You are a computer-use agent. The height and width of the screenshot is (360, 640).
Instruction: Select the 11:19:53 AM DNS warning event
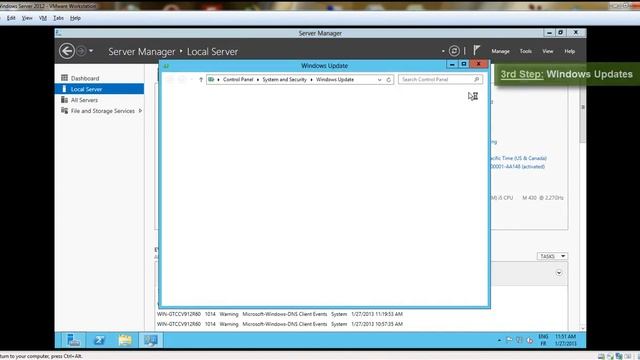pos(280,314)
